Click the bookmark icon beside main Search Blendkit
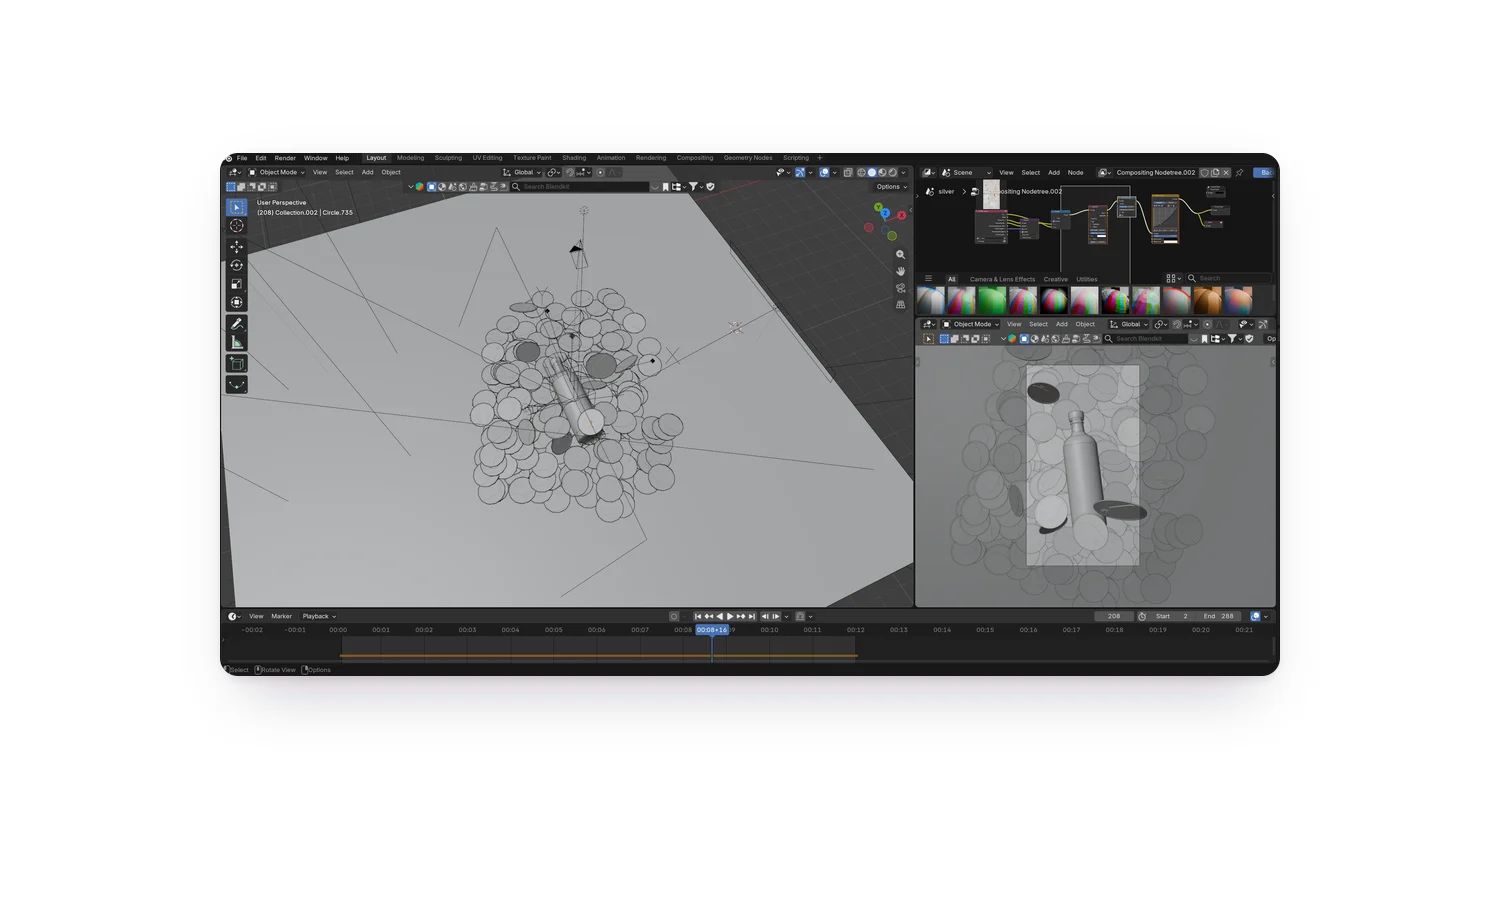1500x900 pixels. pos(665,186)
